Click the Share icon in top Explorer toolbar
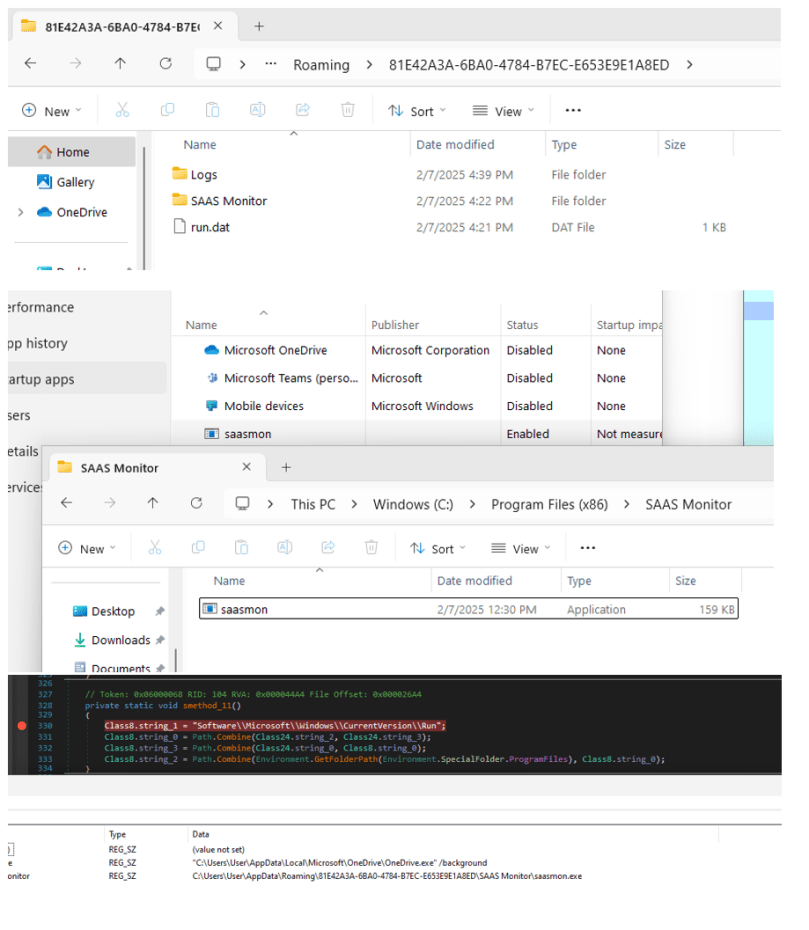 [x=302, y=110]
